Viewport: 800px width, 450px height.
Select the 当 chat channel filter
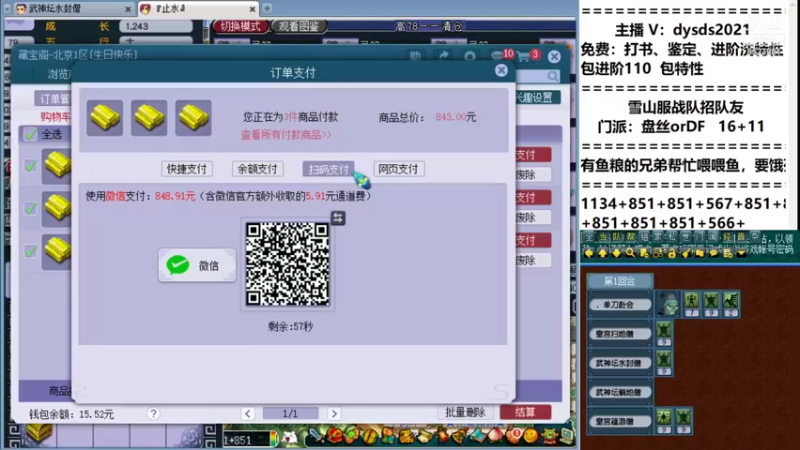603,237
